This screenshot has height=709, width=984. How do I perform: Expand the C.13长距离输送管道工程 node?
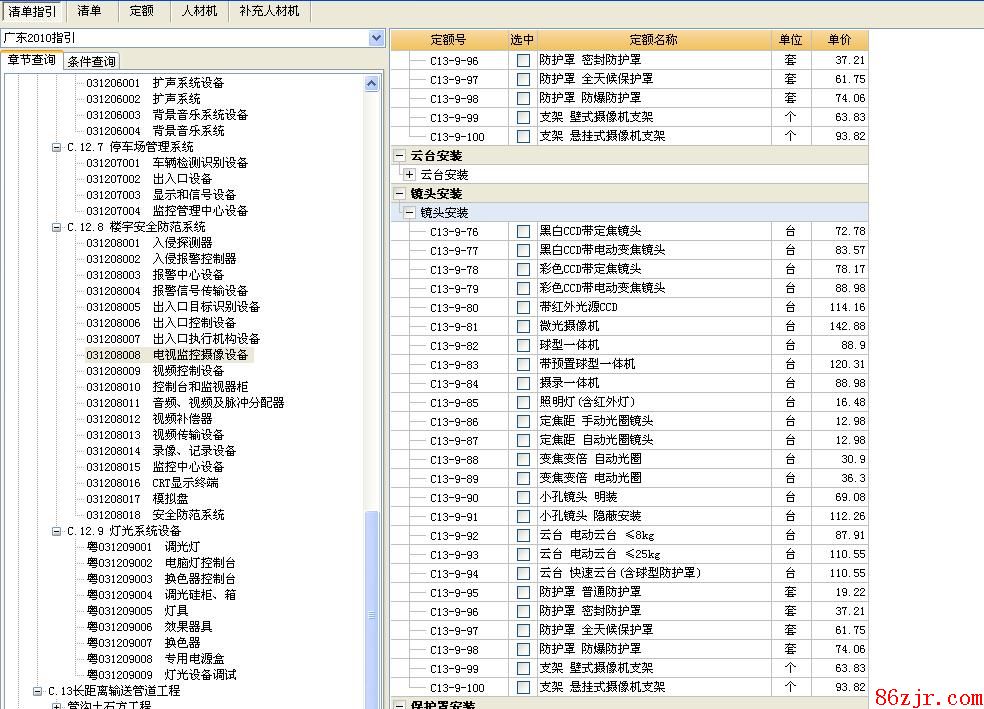[38, 691]
